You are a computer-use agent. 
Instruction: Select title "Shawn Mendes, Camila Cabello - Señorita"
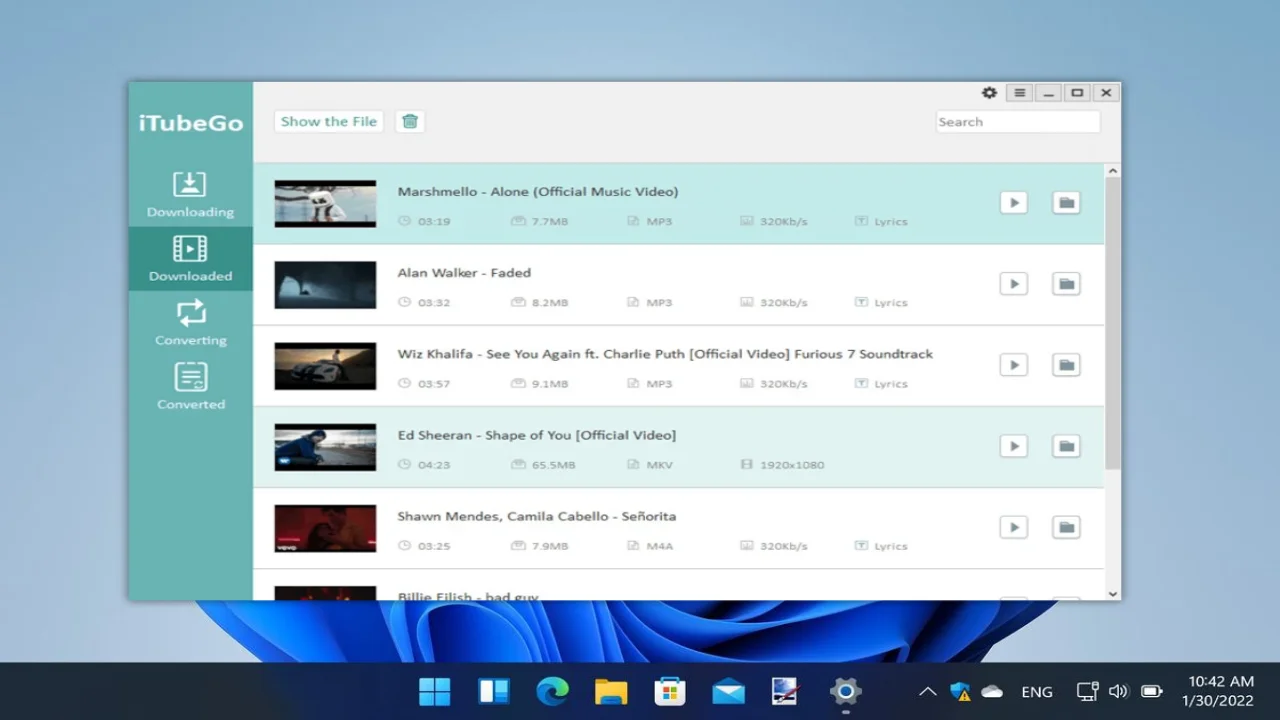tap(537, 516)
